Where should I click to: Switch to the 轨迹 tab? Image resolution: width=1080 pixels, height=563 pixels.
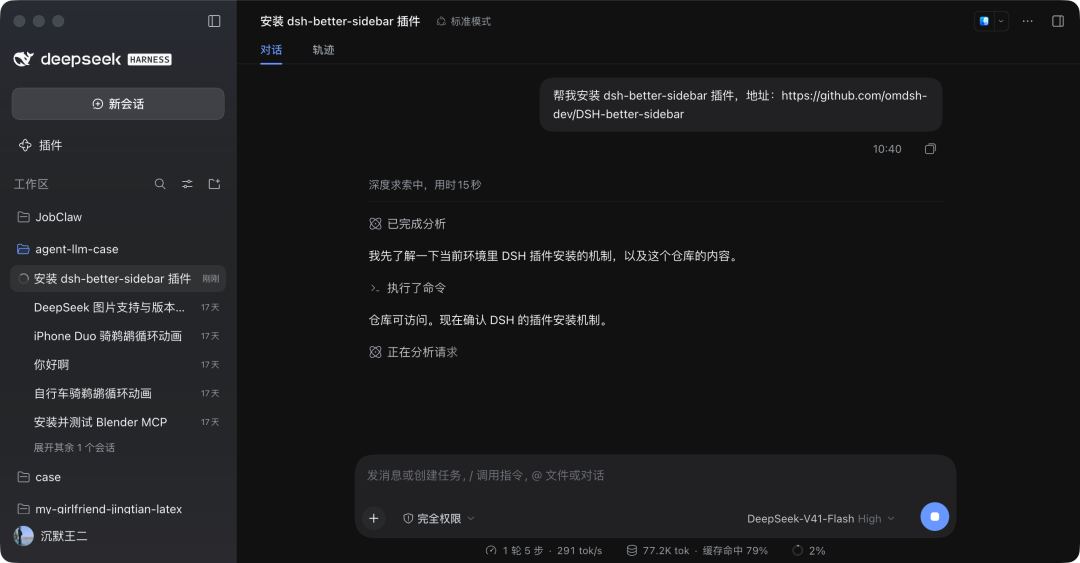click(323, 50)
